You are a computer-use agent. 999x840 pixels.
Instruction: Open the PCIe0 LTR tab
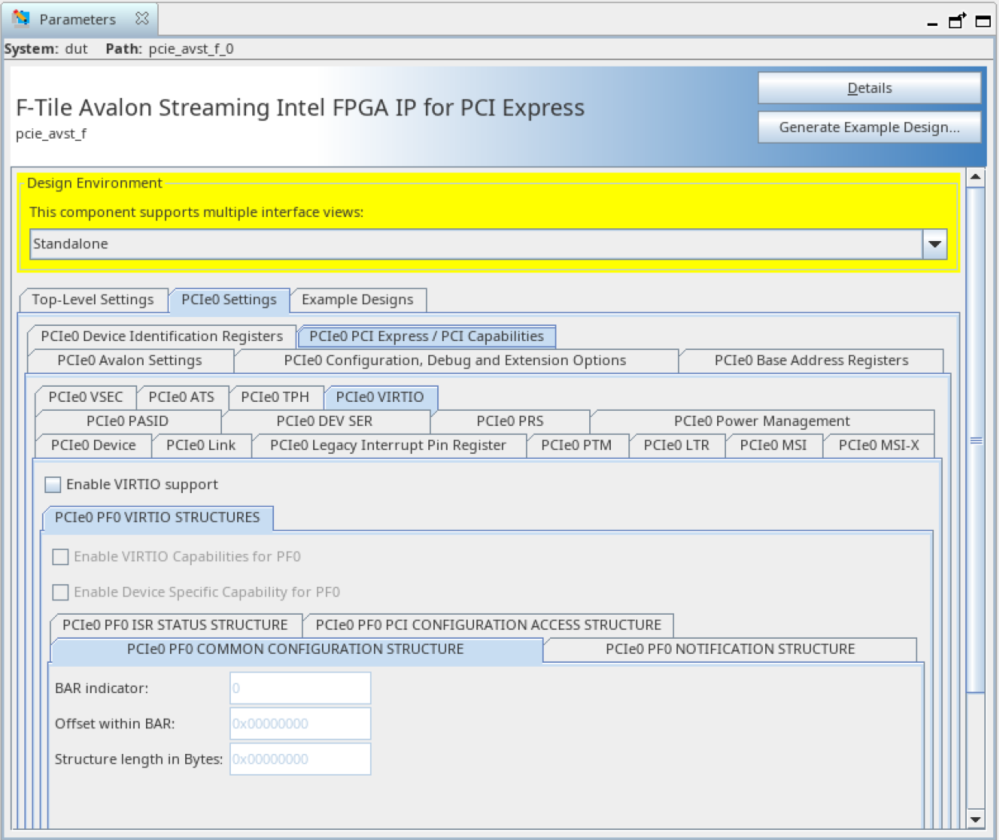click(676, 445)
